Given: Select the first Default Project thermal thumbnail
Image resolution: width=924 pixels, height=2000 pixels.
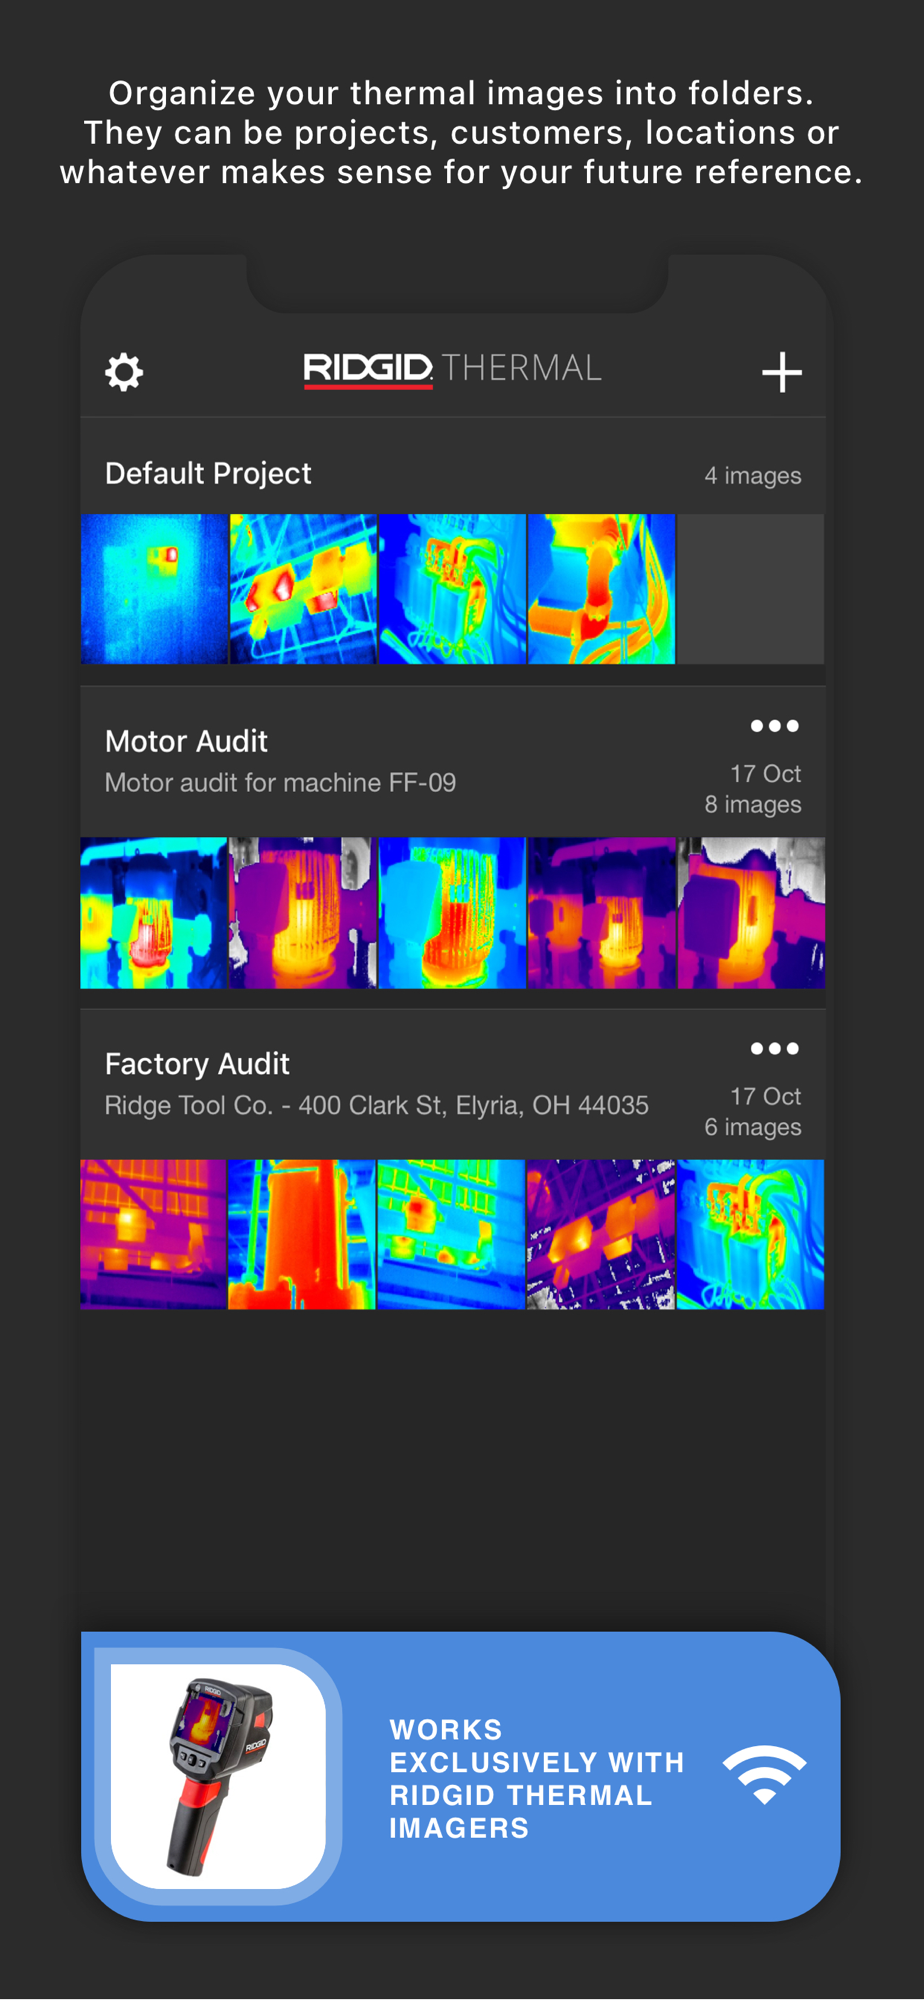Looking at the screenshot, I should click(154, 589).
